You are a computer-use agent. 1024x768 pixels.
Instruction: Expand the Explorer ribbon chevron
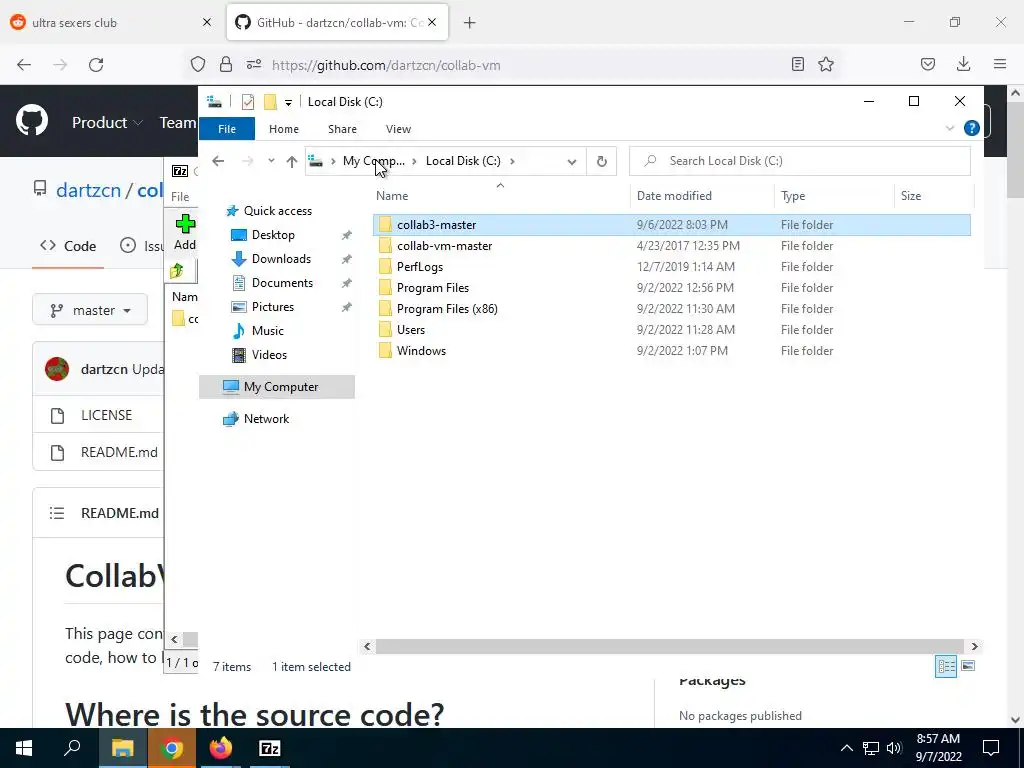tap(950, 129)
